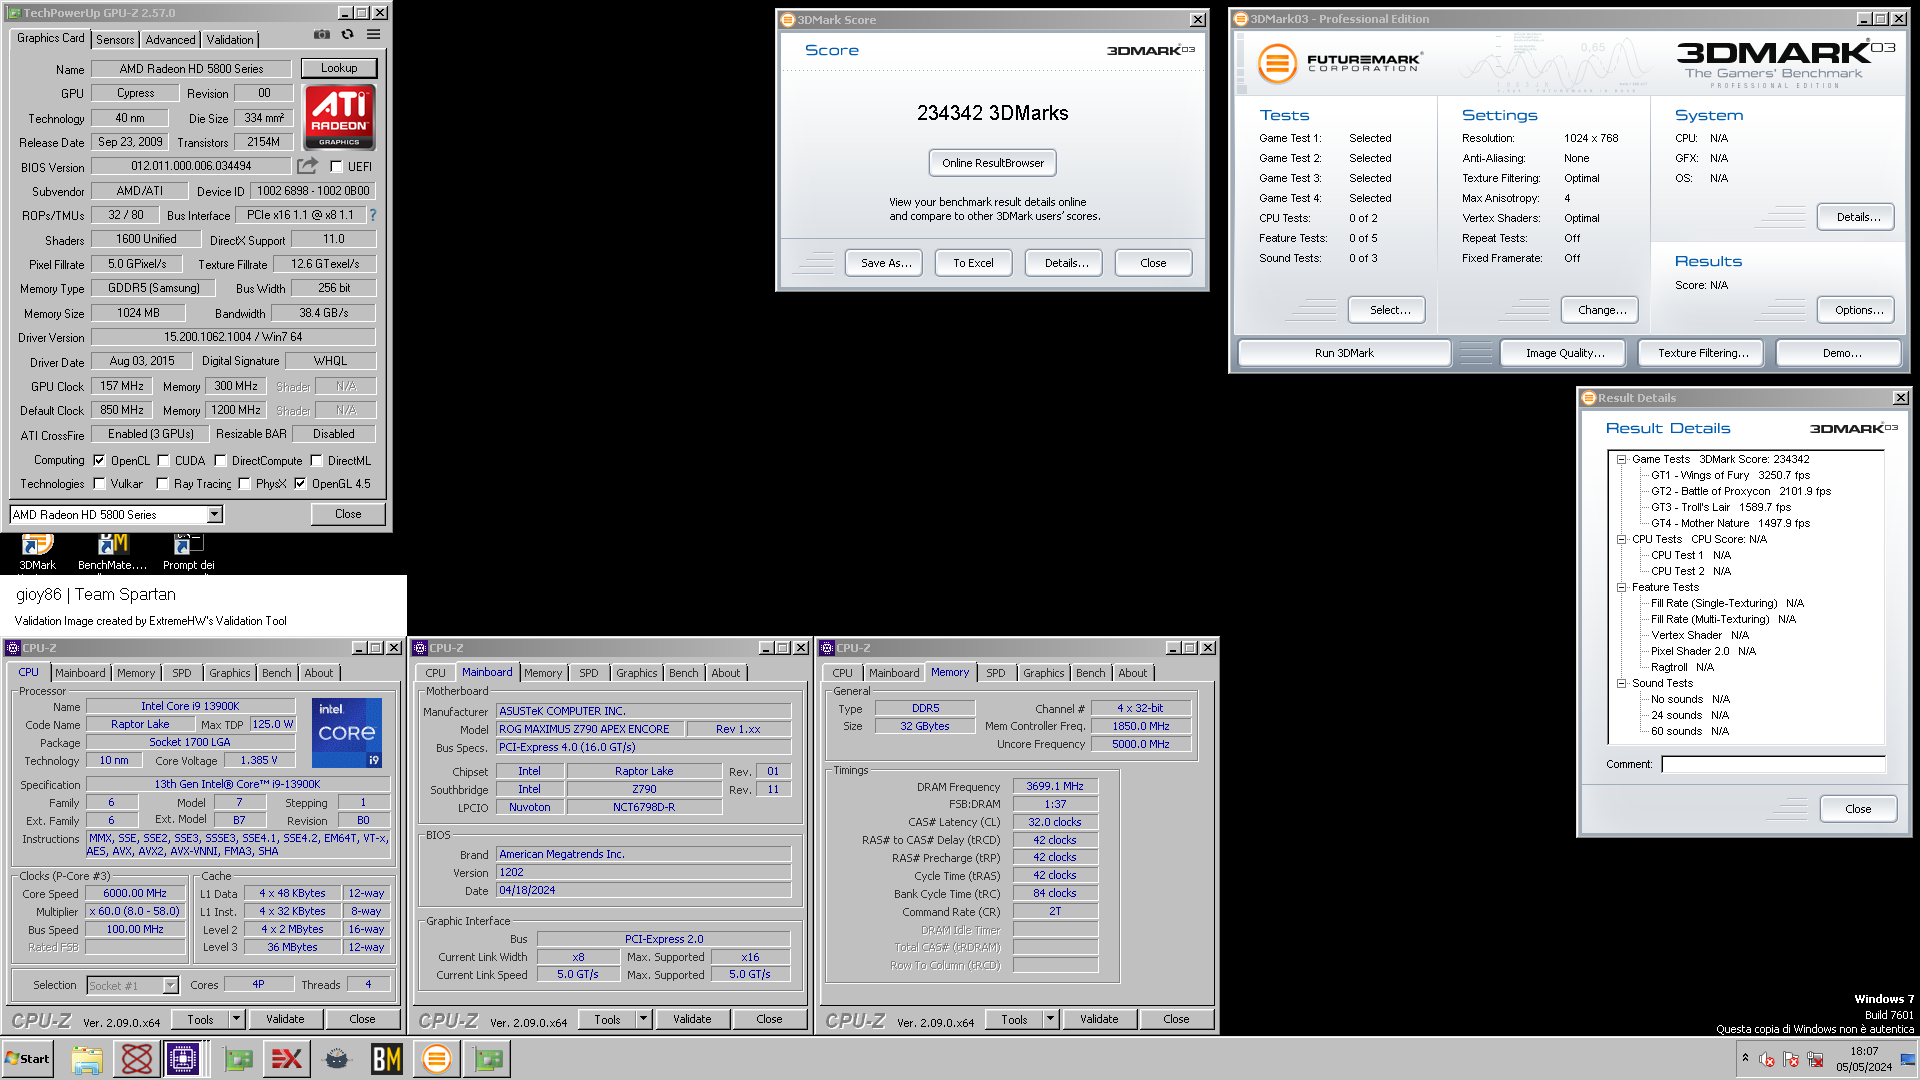
Task: Switch to the Validation tab in GPU-Z
Action: click(x=230, y=40)
